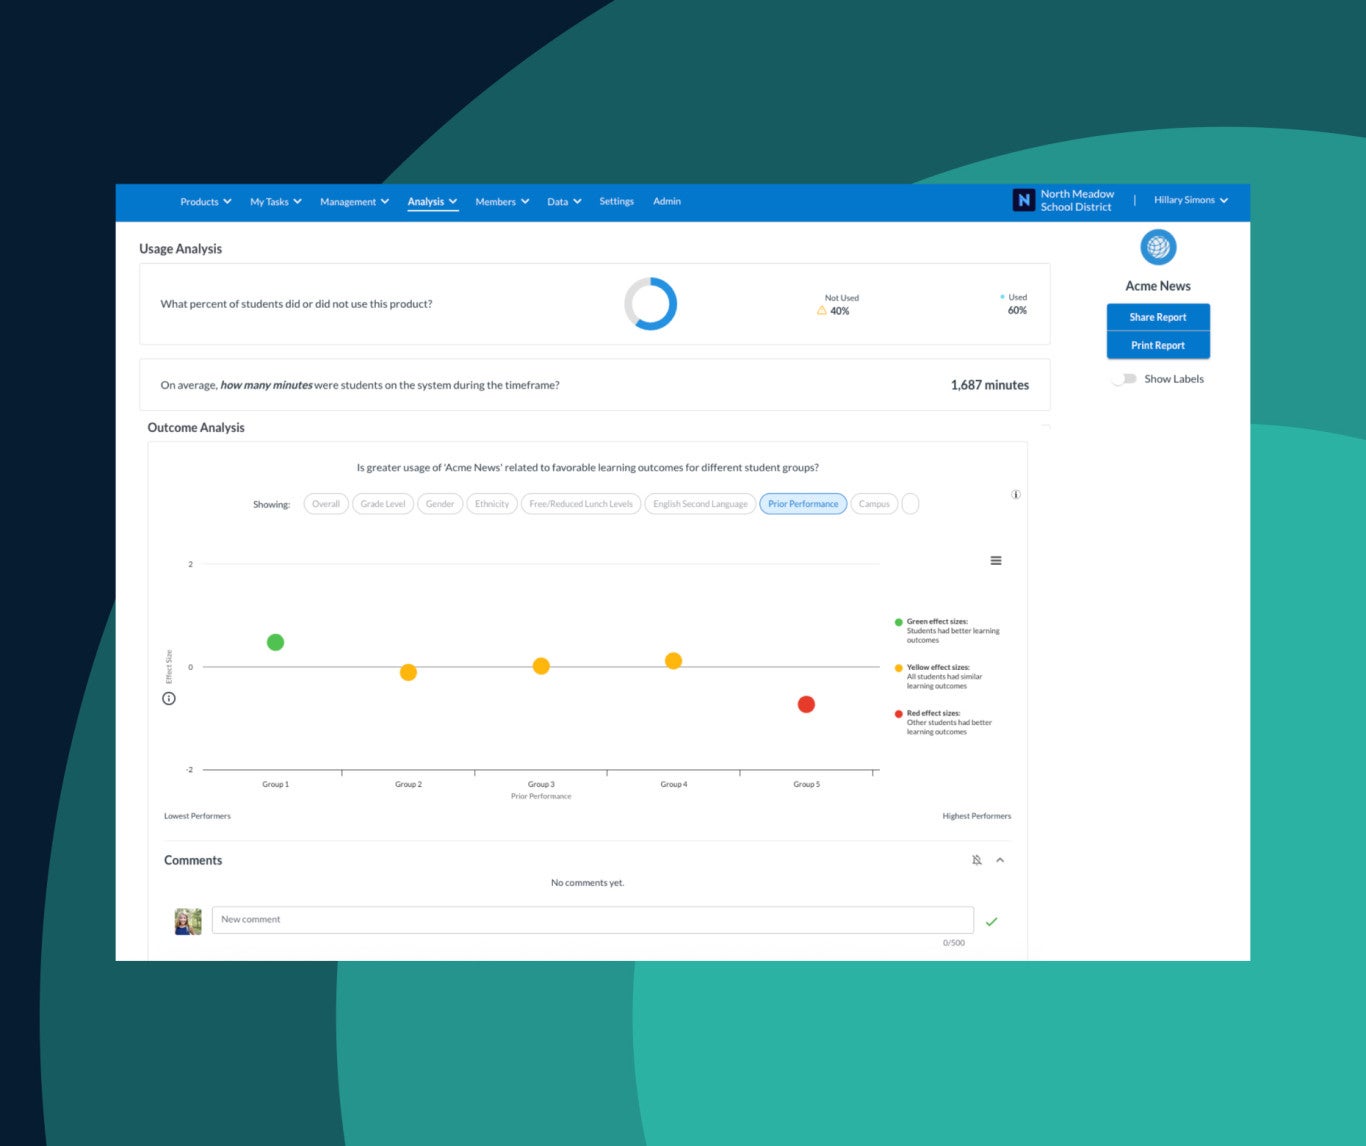Click the muted notifications bell in Comments
1366x1146 pixels.
[x=977, y=859]
